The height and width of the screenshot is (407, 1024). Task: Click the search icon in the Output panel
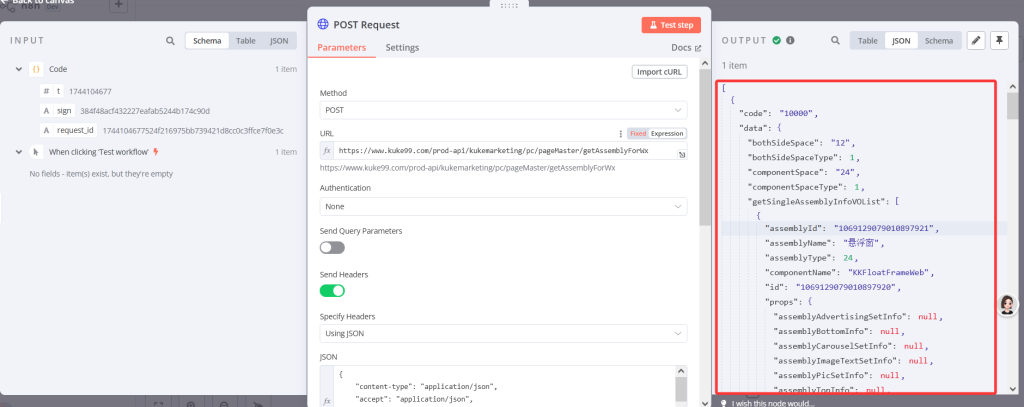[x=834, y=41]
